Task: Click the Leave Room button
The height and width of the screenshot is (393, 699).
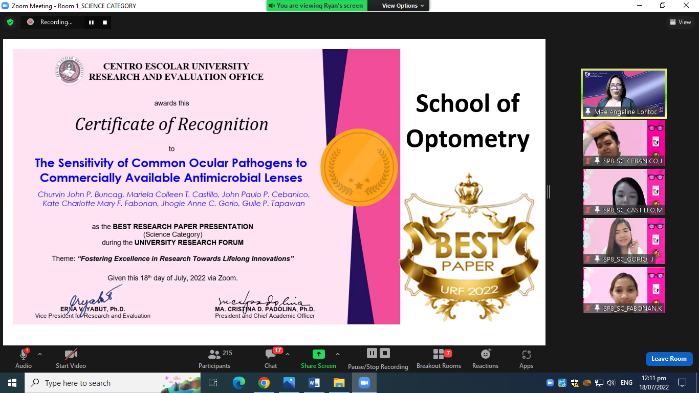Action: tap(669, 359)
